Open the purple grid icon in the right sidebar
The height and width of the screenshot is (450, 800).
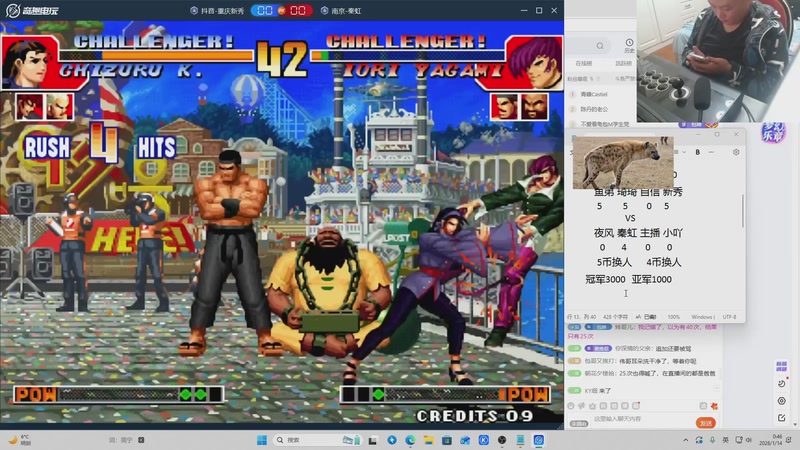click(x=781, y=366)
